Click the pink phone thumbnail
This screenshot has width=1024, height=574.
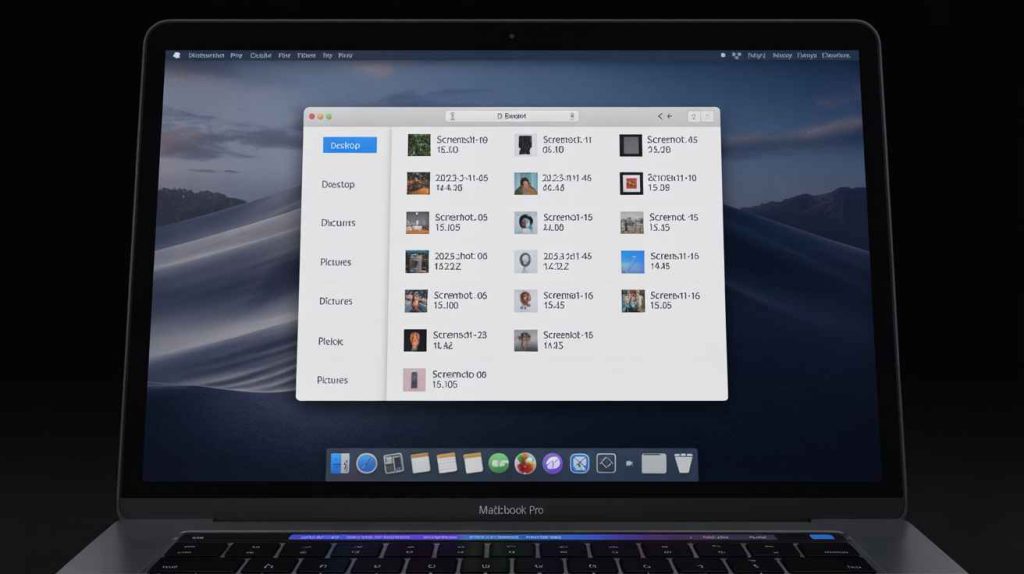414,380
